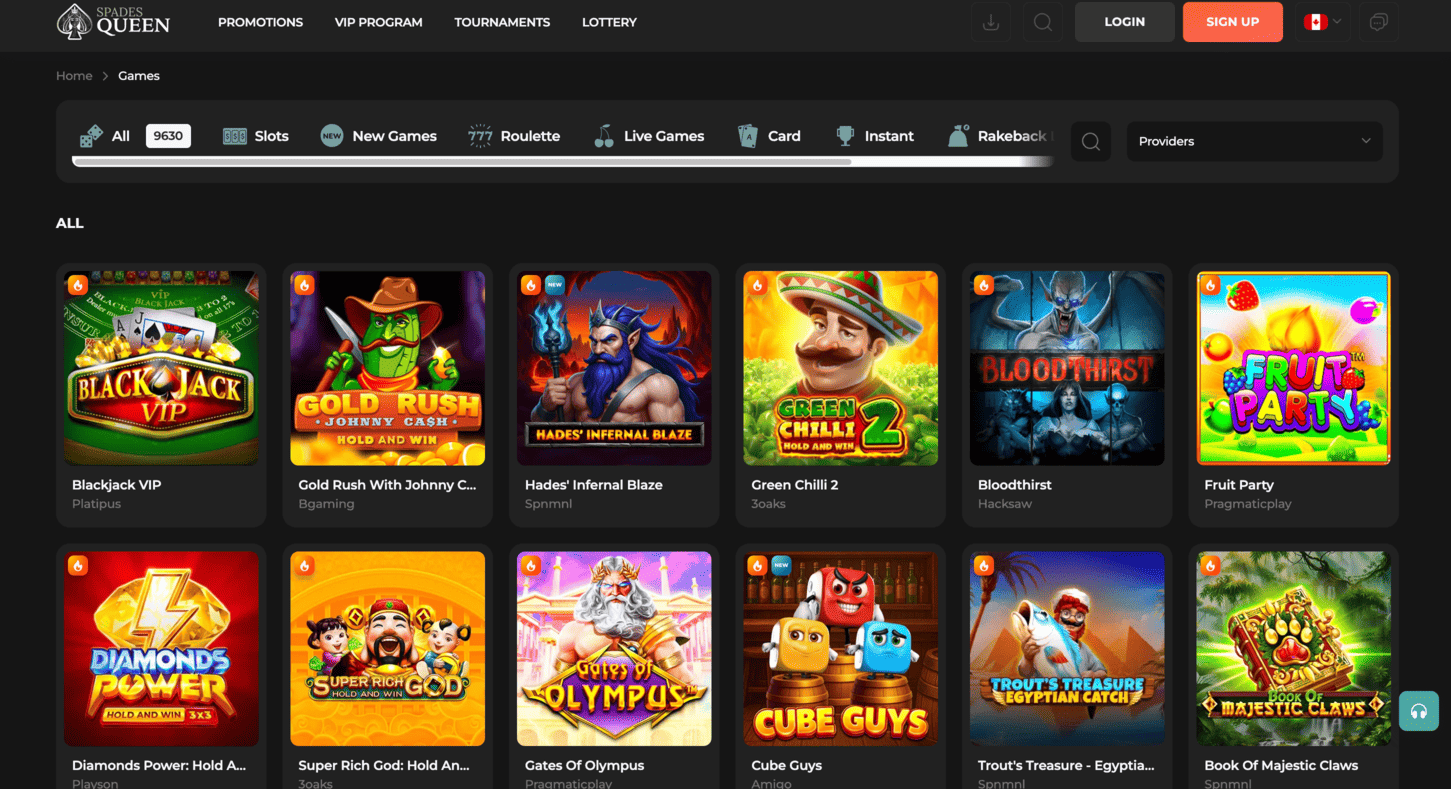Click the Card category icon
Viewport: 1451px width, 789px height.
click(747, 136)
